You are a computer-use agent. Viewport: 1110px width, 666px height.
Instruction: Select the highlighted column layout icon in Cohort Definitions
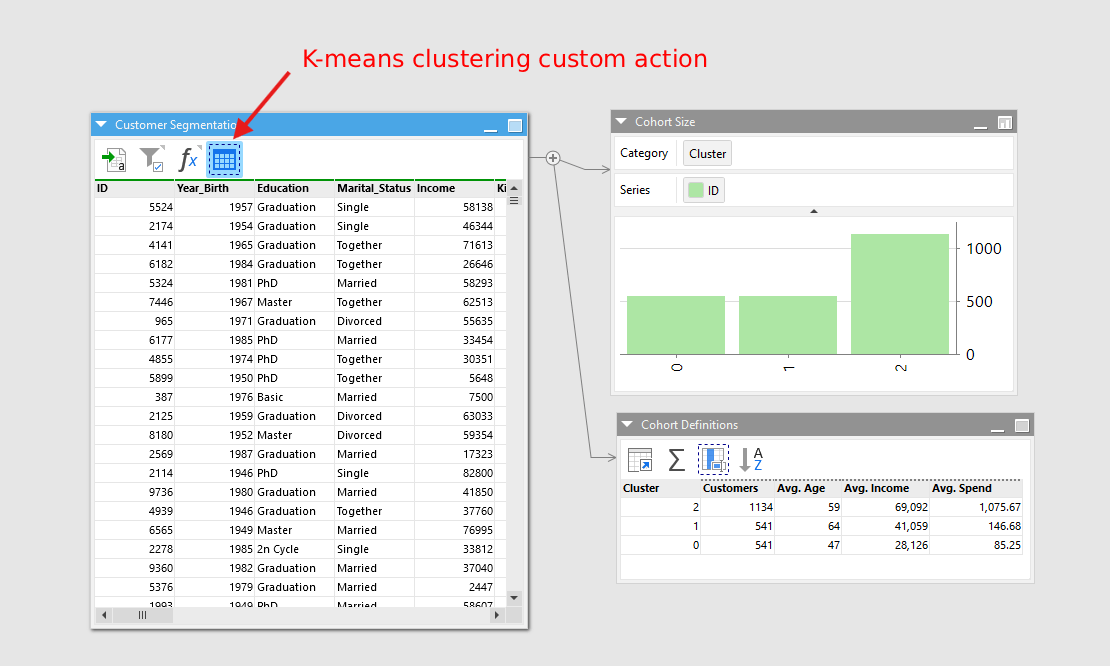(713, 459)
